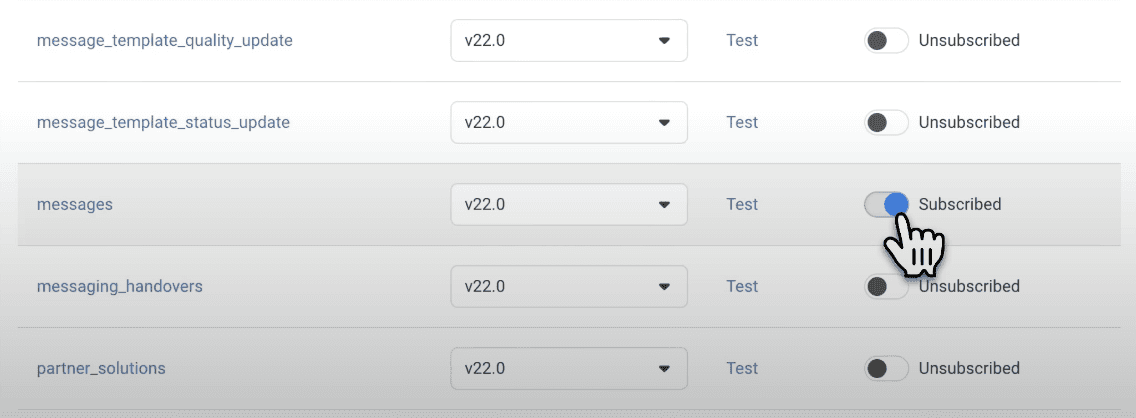Open partner_solutions version dropdown
The image size is (1136, 418).
tap(569, 368)
